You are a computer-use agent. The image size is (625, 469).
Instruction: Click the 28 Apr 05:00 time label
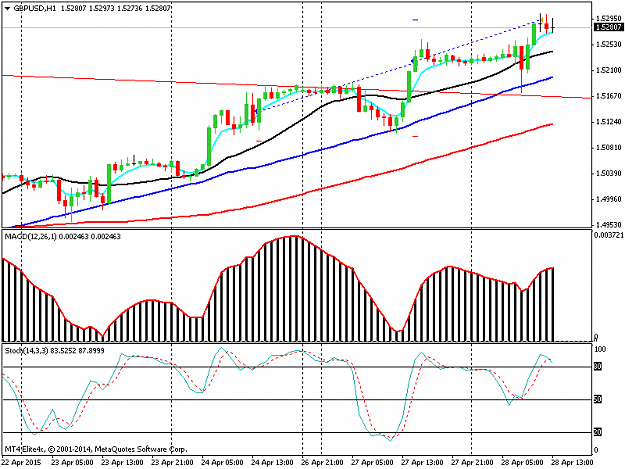click(x=522, y=463)
